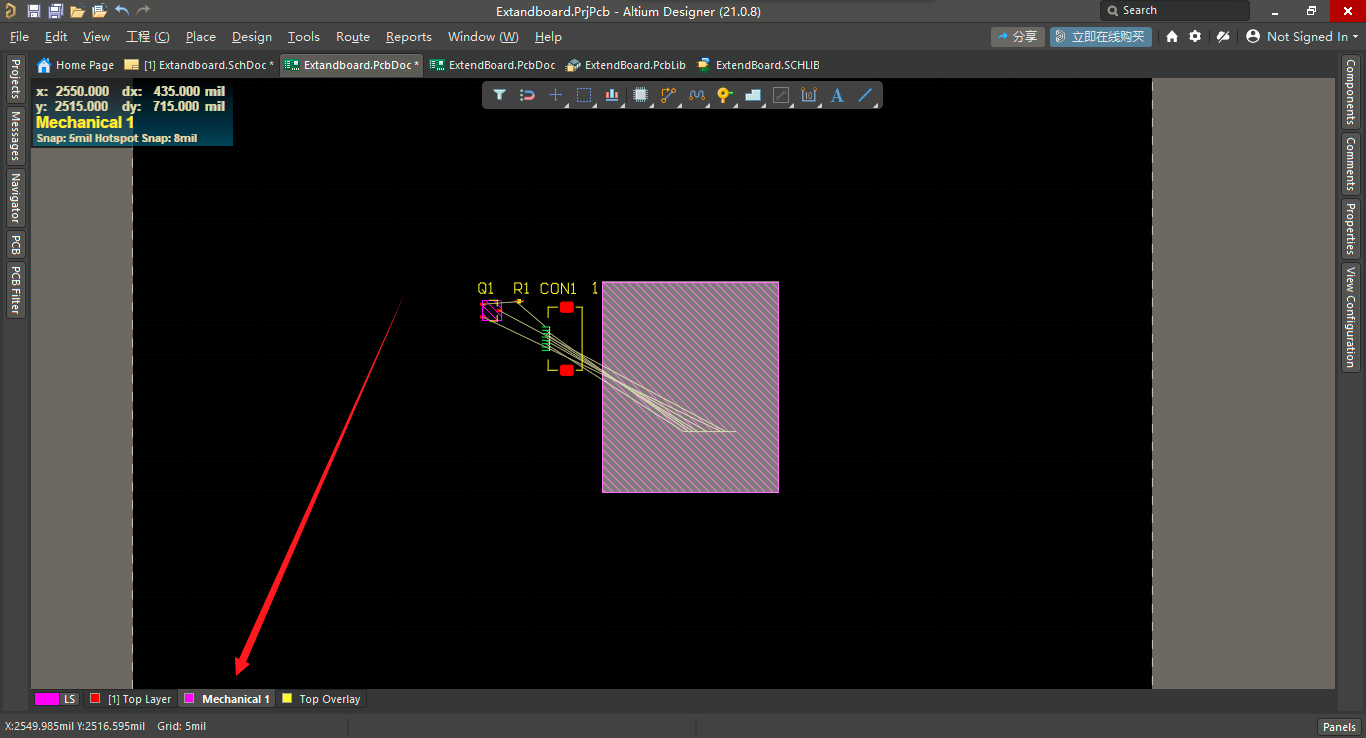The image size is (1366, 738).
Task: Click the 分享 share button
Action: coord(1018,36)
